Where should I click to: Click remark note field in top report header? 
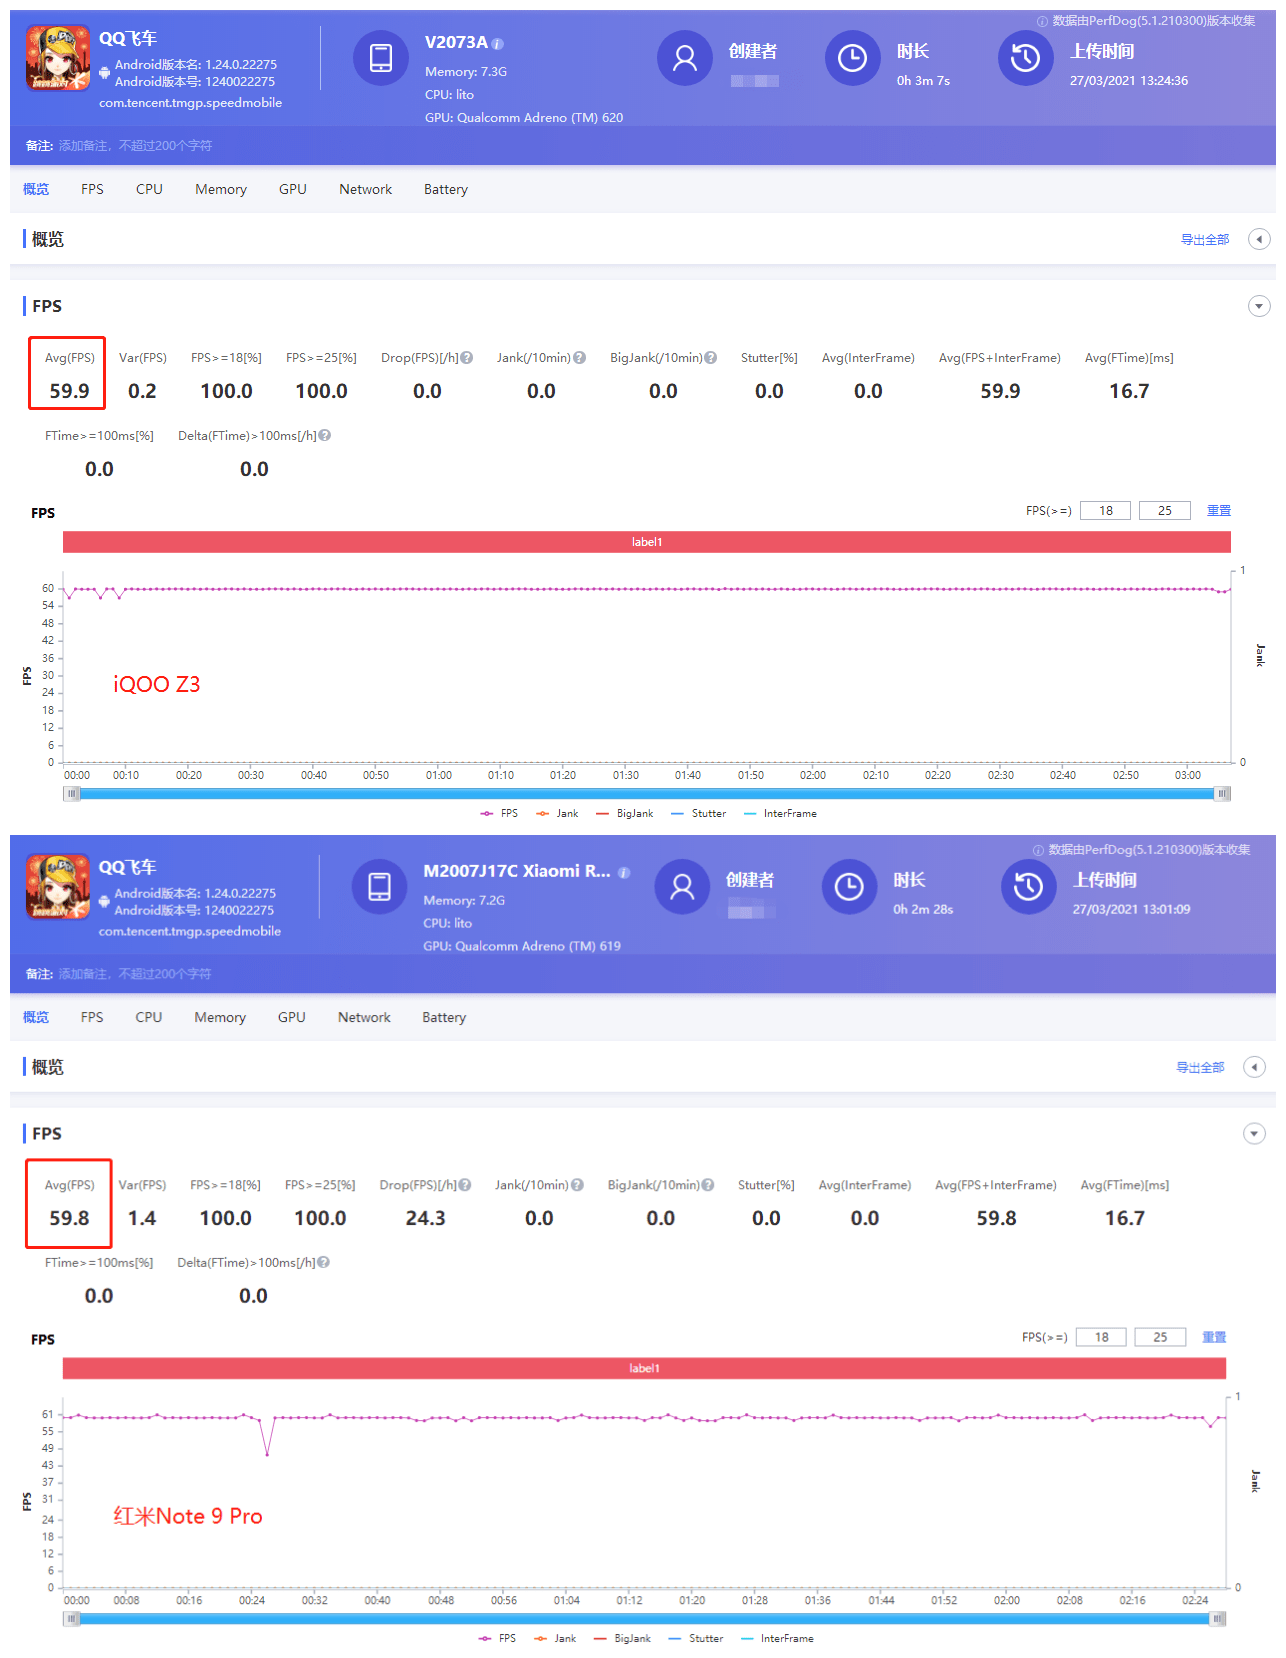[135, 146]
